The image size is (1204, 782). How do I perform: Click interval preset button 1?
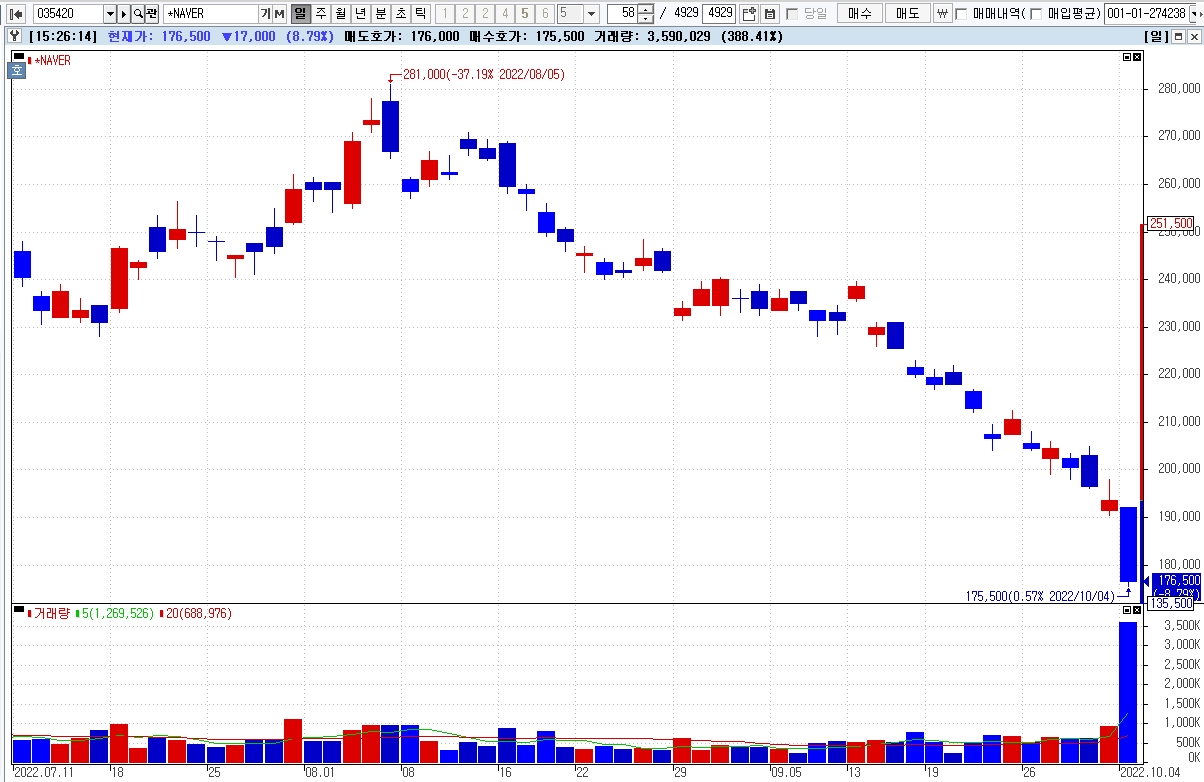tap(445, 14)
